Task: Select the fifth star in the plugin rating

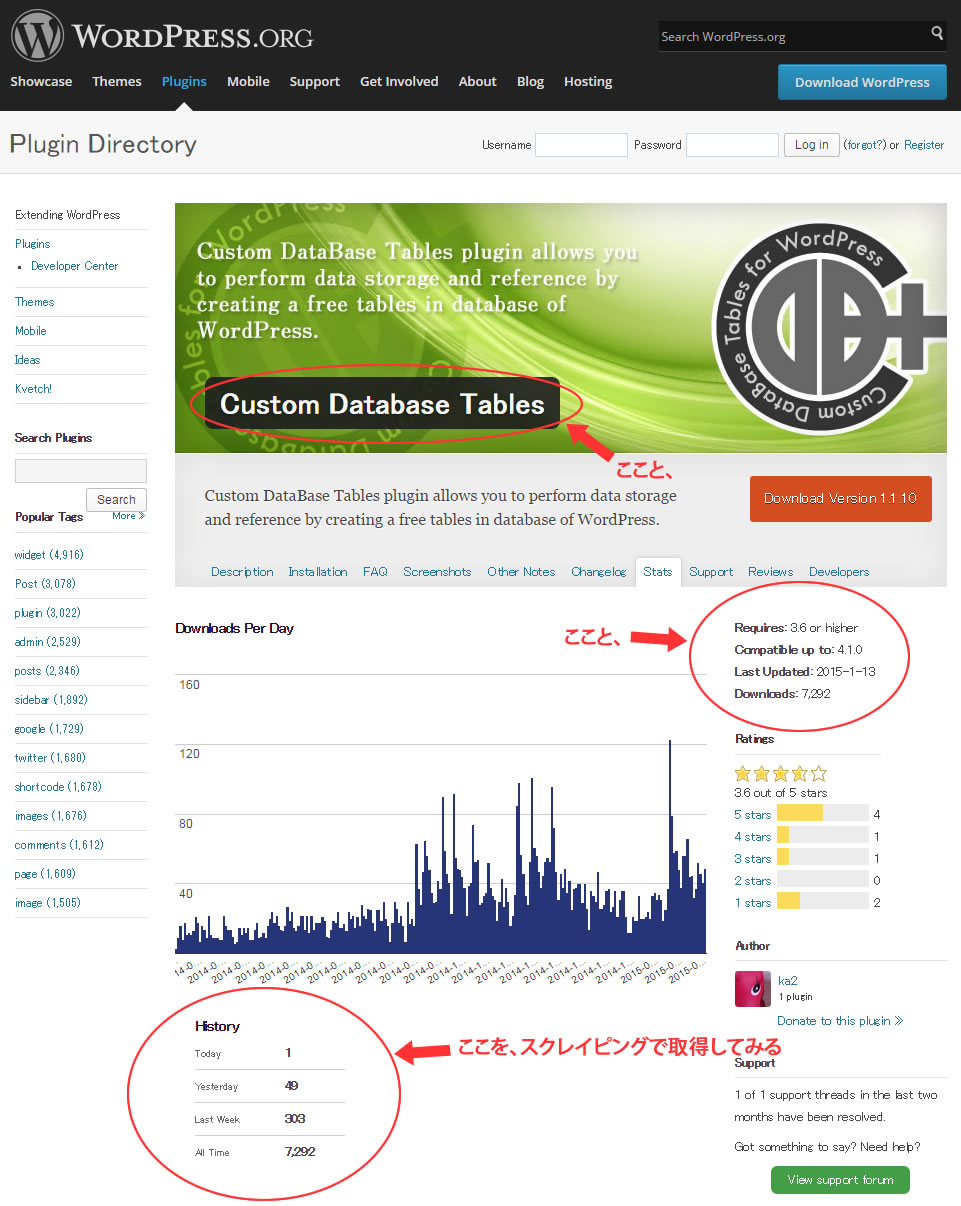Action: [x=818, y=773]
